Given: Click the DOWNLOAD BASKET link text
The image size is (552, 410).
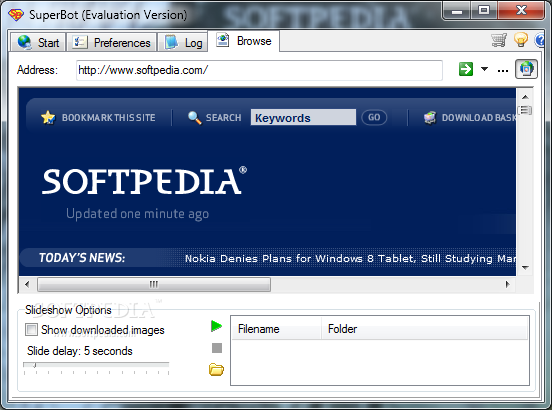Looking at the screenshot, I should pos(479,118).
